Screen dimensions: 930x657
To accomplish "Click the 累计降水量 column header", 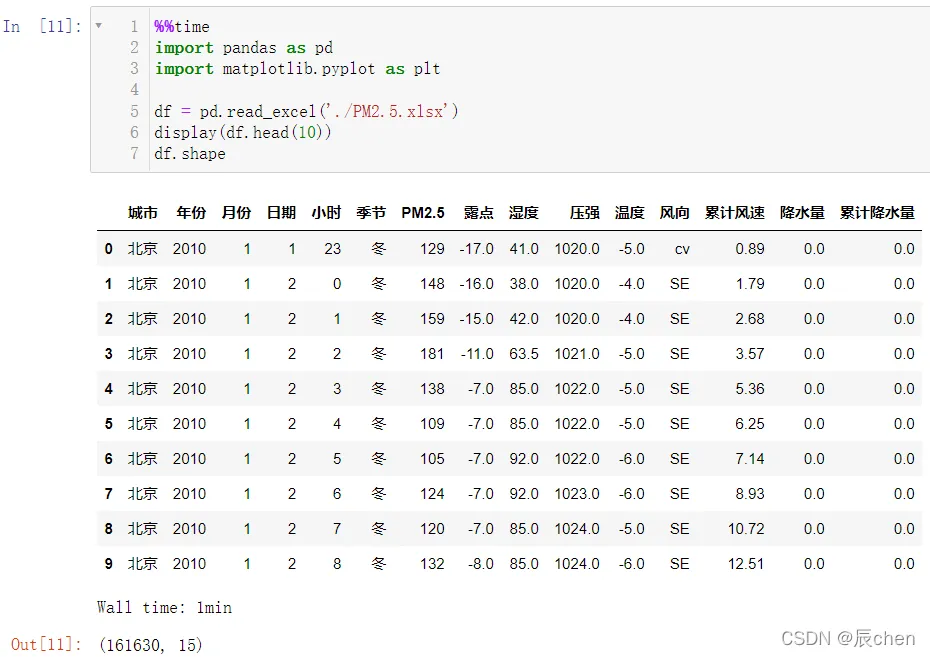I will 877,213.
